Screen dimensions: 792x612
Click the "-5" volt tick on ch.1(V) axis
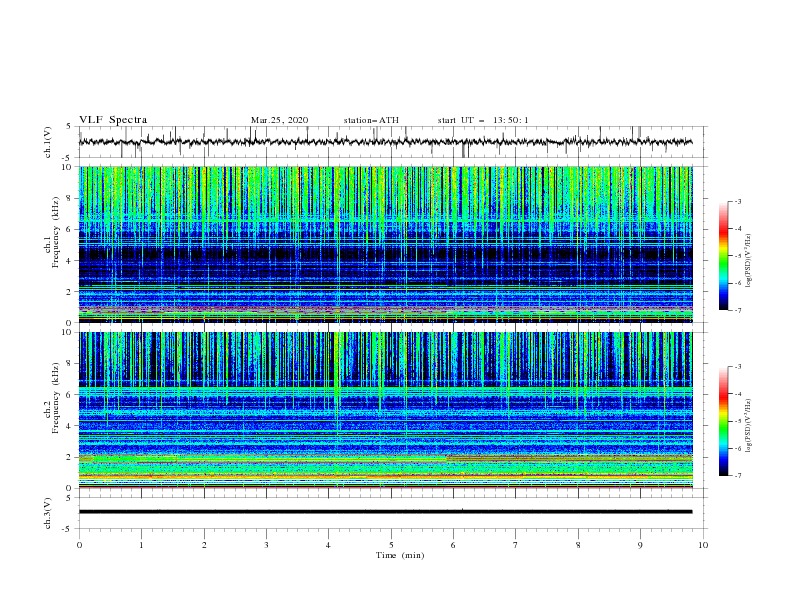click(67, 158)
